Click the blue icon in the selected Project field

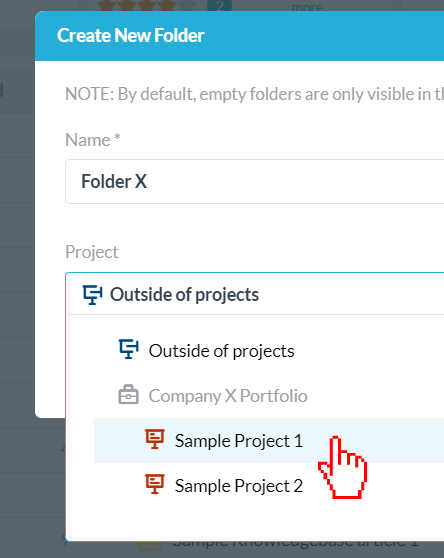(x=92, y=295)
